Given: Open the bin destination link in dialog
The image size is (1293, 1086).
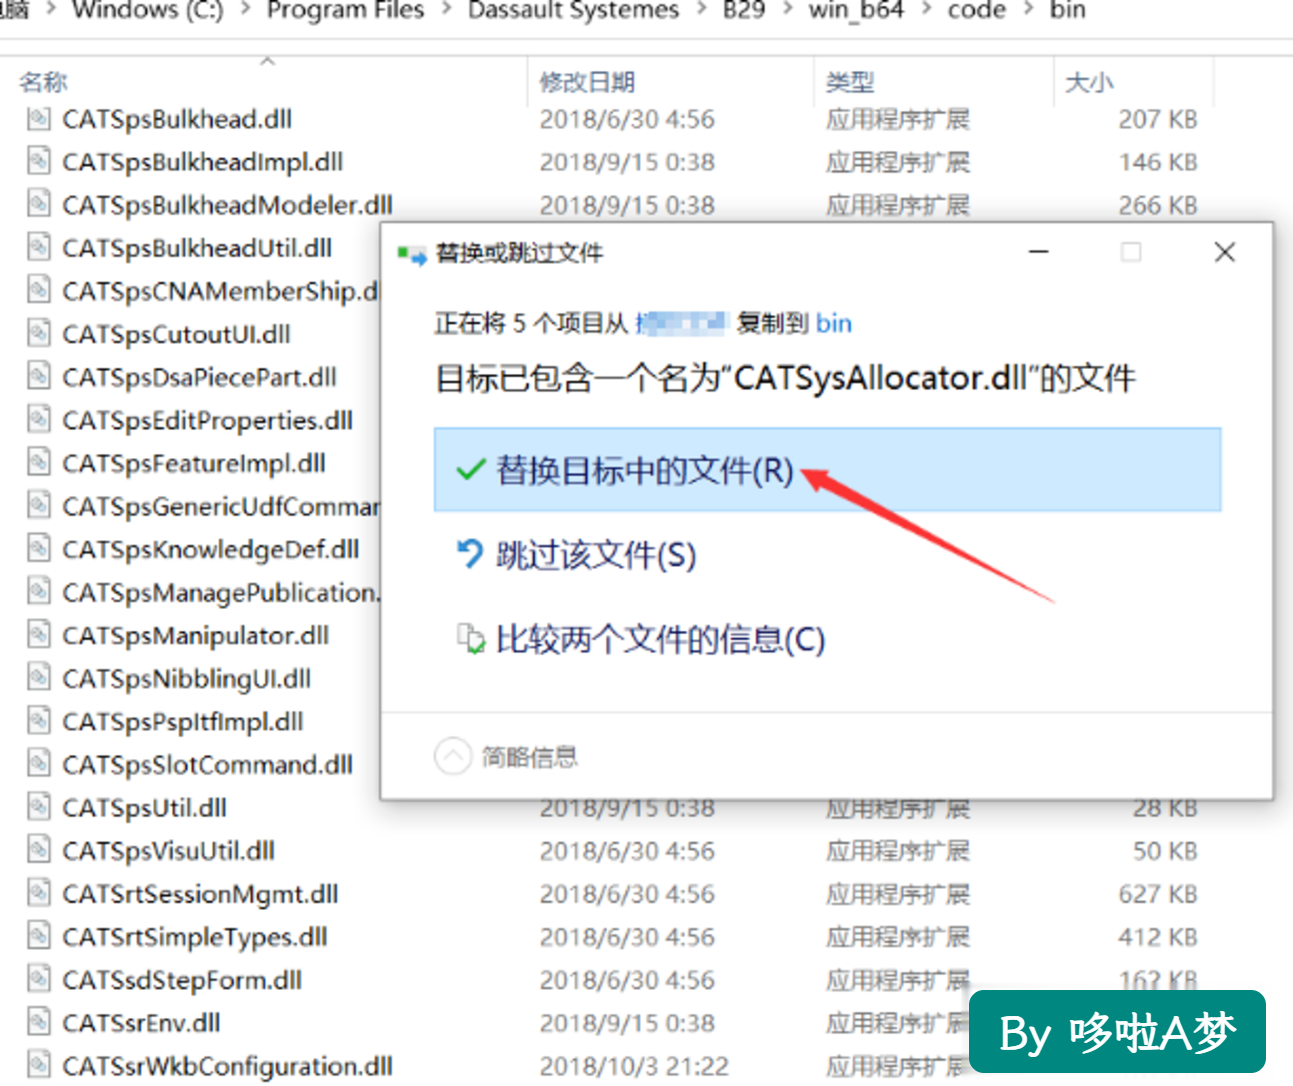Looking at the screenshot, I should click(834, 323).
